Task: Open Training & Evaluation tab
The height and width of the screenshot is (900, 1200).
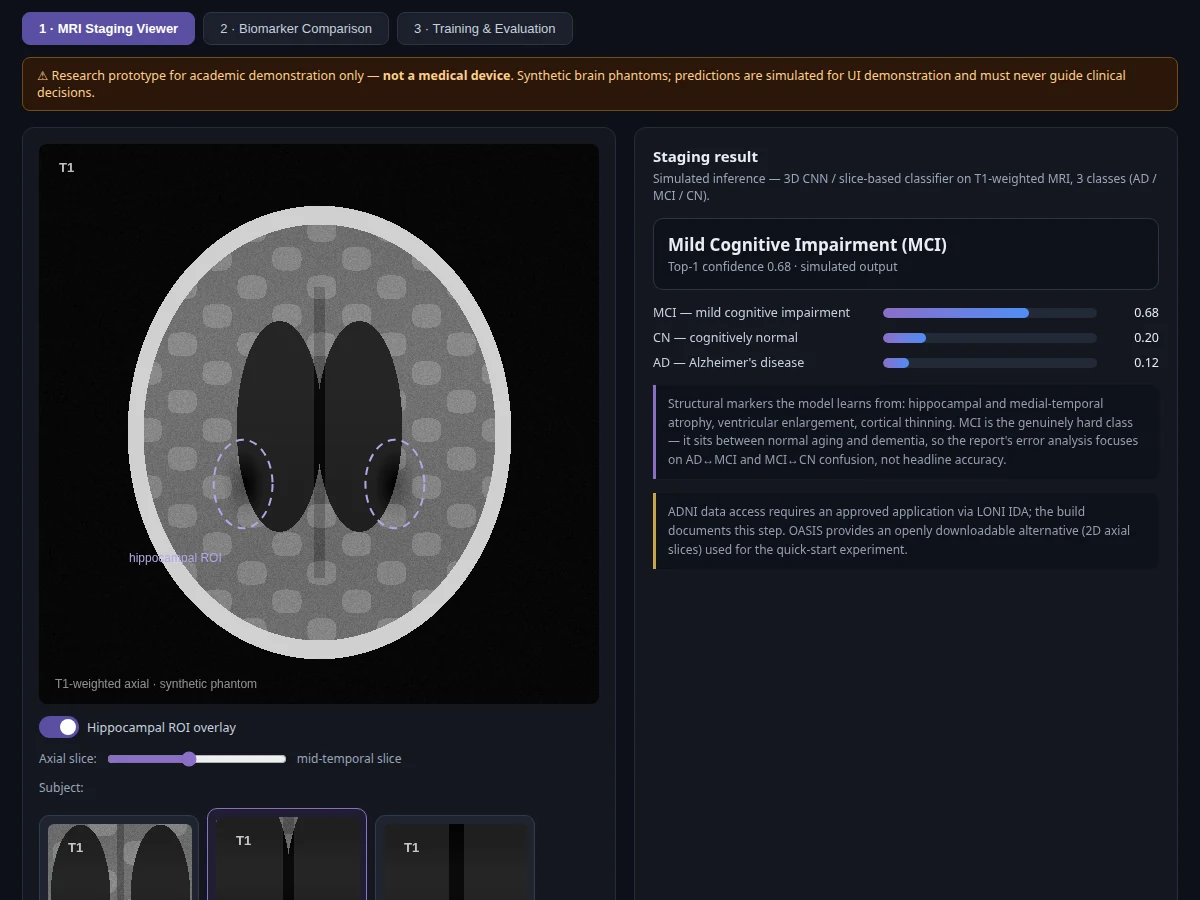Action: point(485,29)
